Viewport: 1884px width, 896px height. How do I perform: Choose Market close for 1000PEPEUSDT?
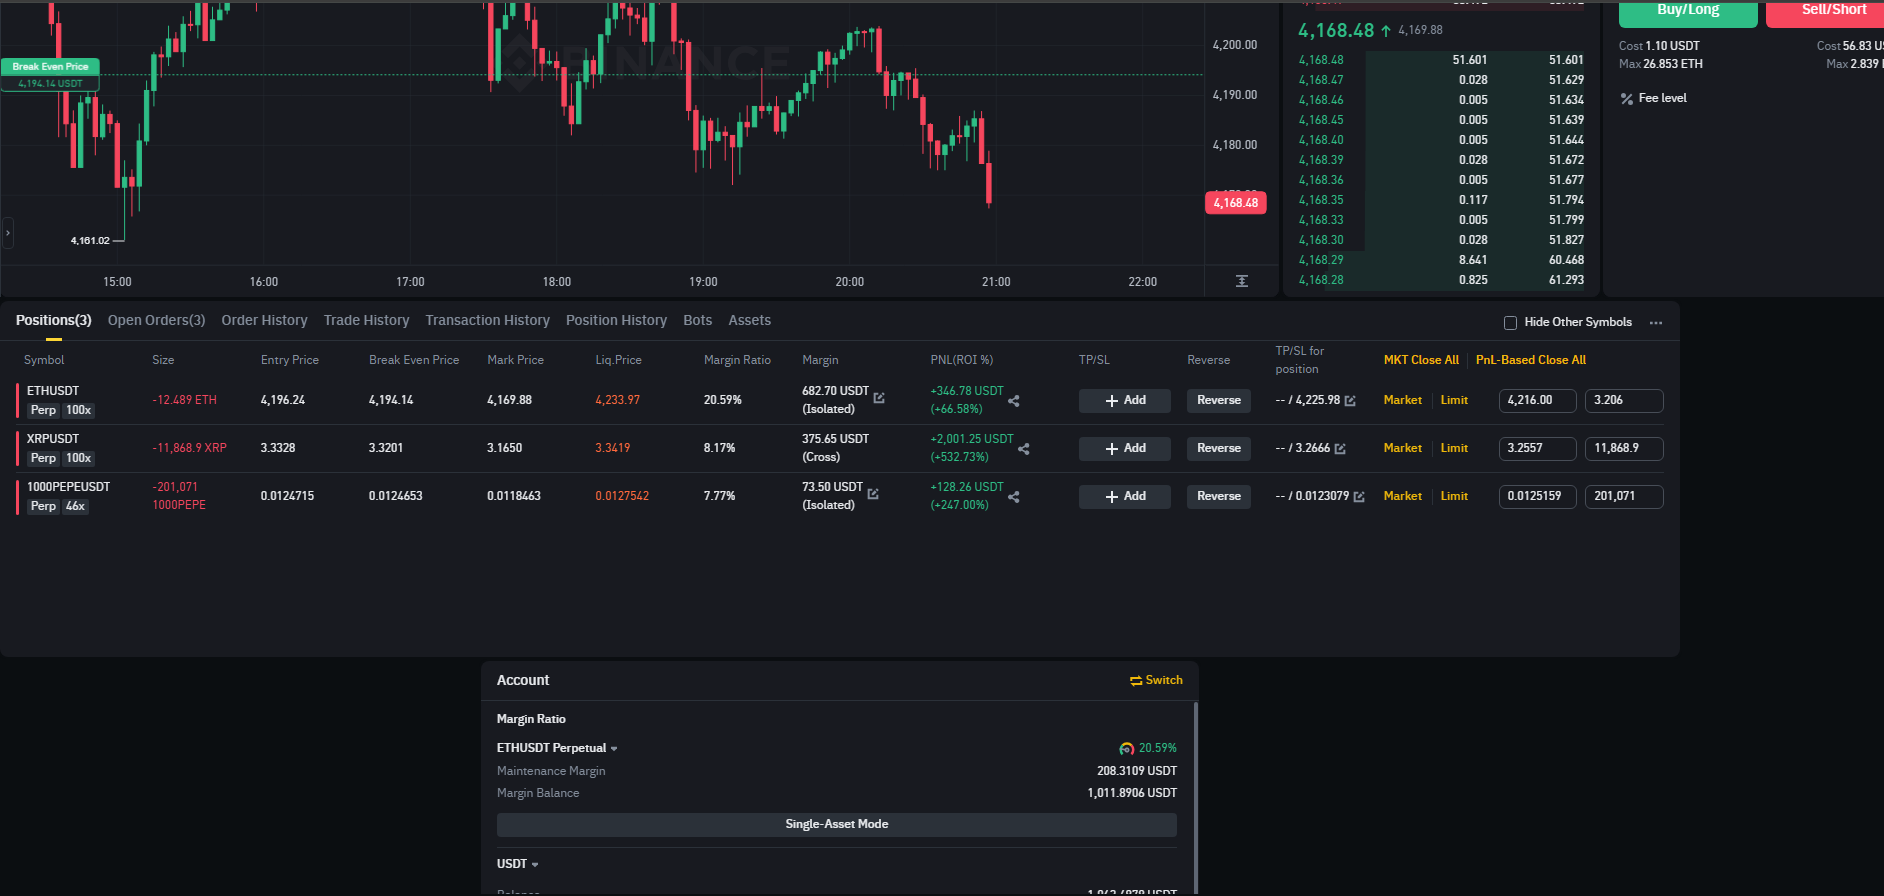click(x=1403, y=496)
